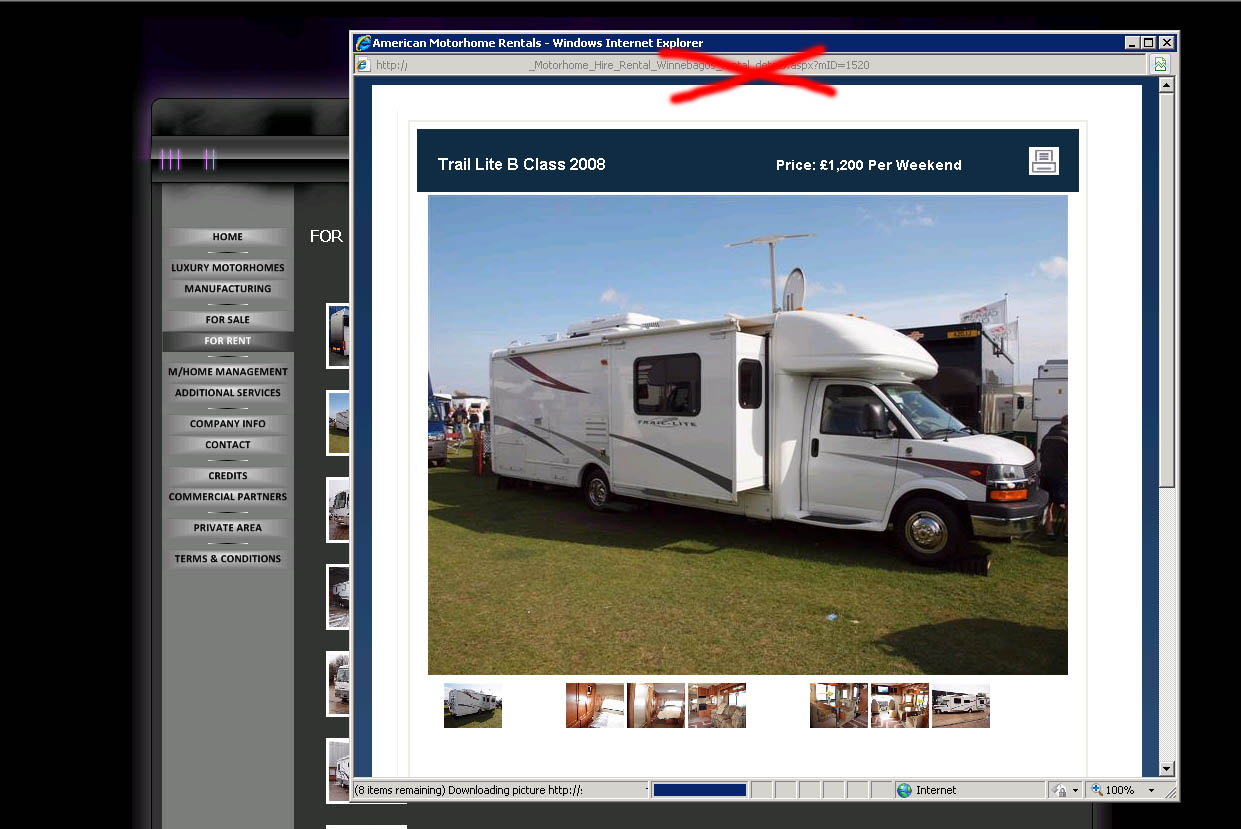Click the 'Internet' zone label in status bar
Screen dimensions: 1241x829
(x=936, y=790)
